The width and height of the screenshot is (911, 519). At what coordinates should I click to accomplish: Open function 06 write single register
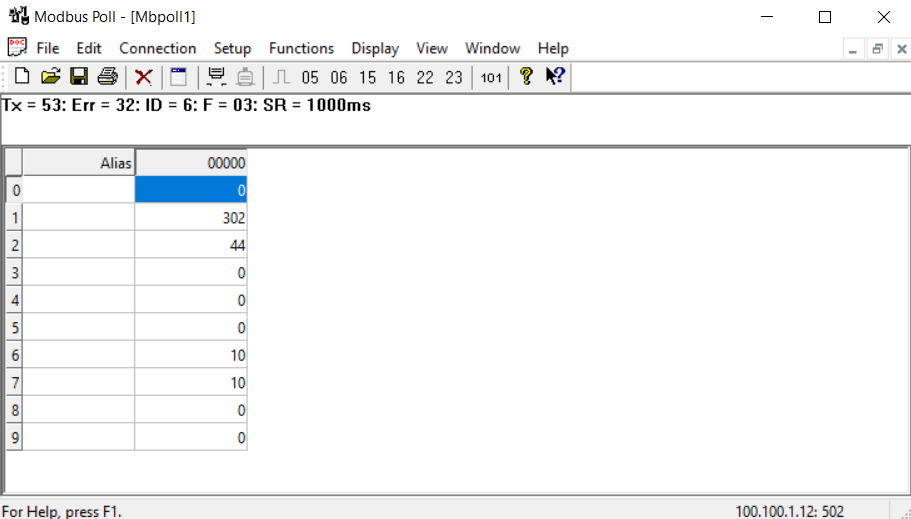[x=339, y=77]
